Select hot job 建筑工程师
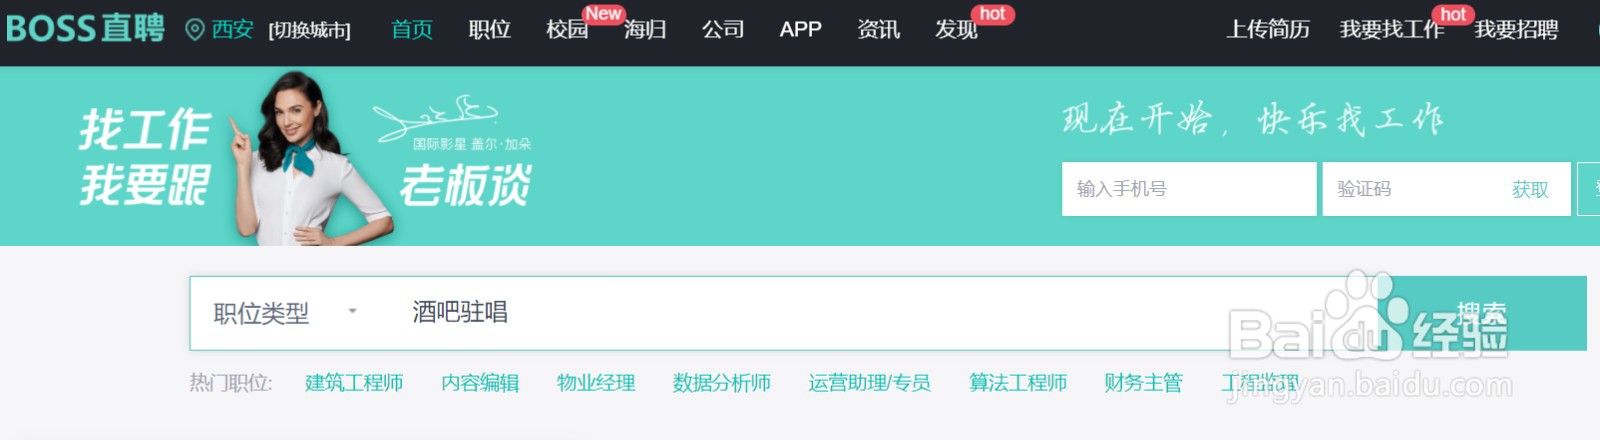 pos(354,383)
